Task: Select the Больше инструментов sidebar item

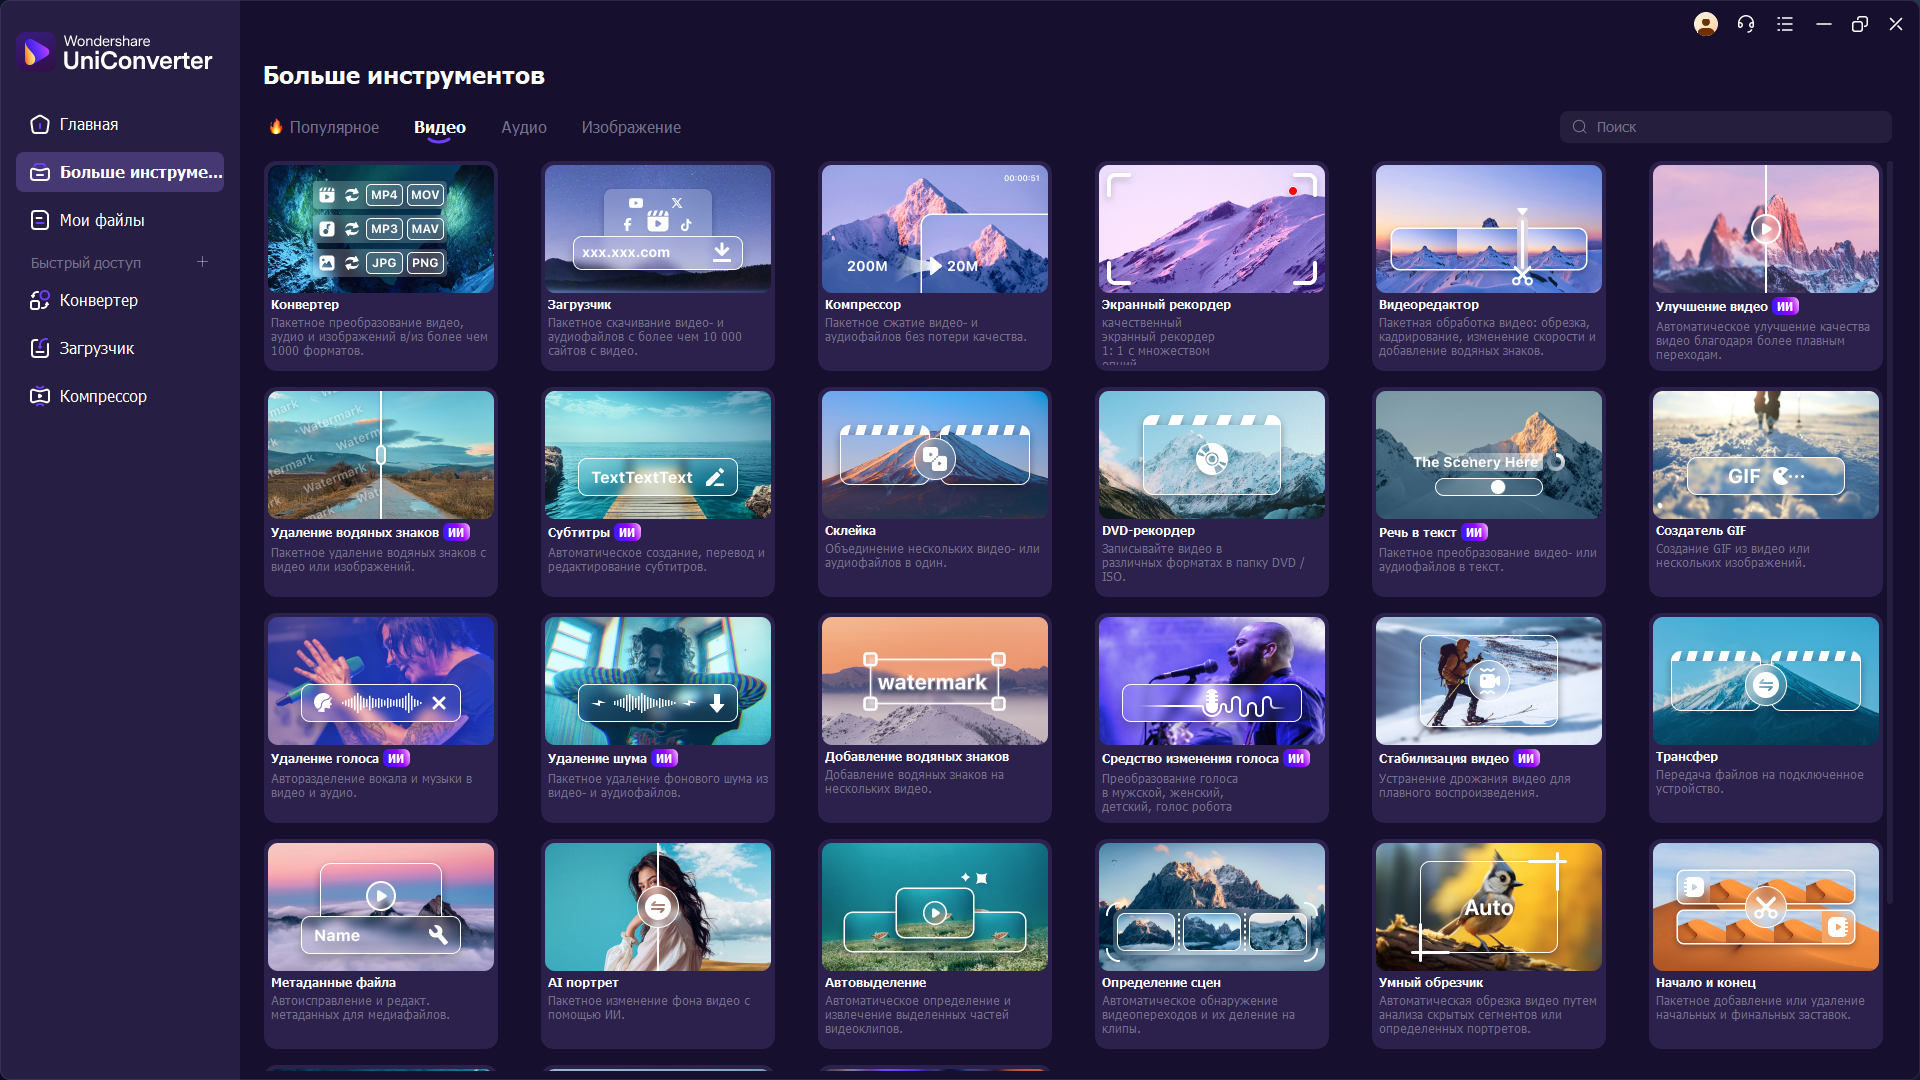Action: click(120, 172)
